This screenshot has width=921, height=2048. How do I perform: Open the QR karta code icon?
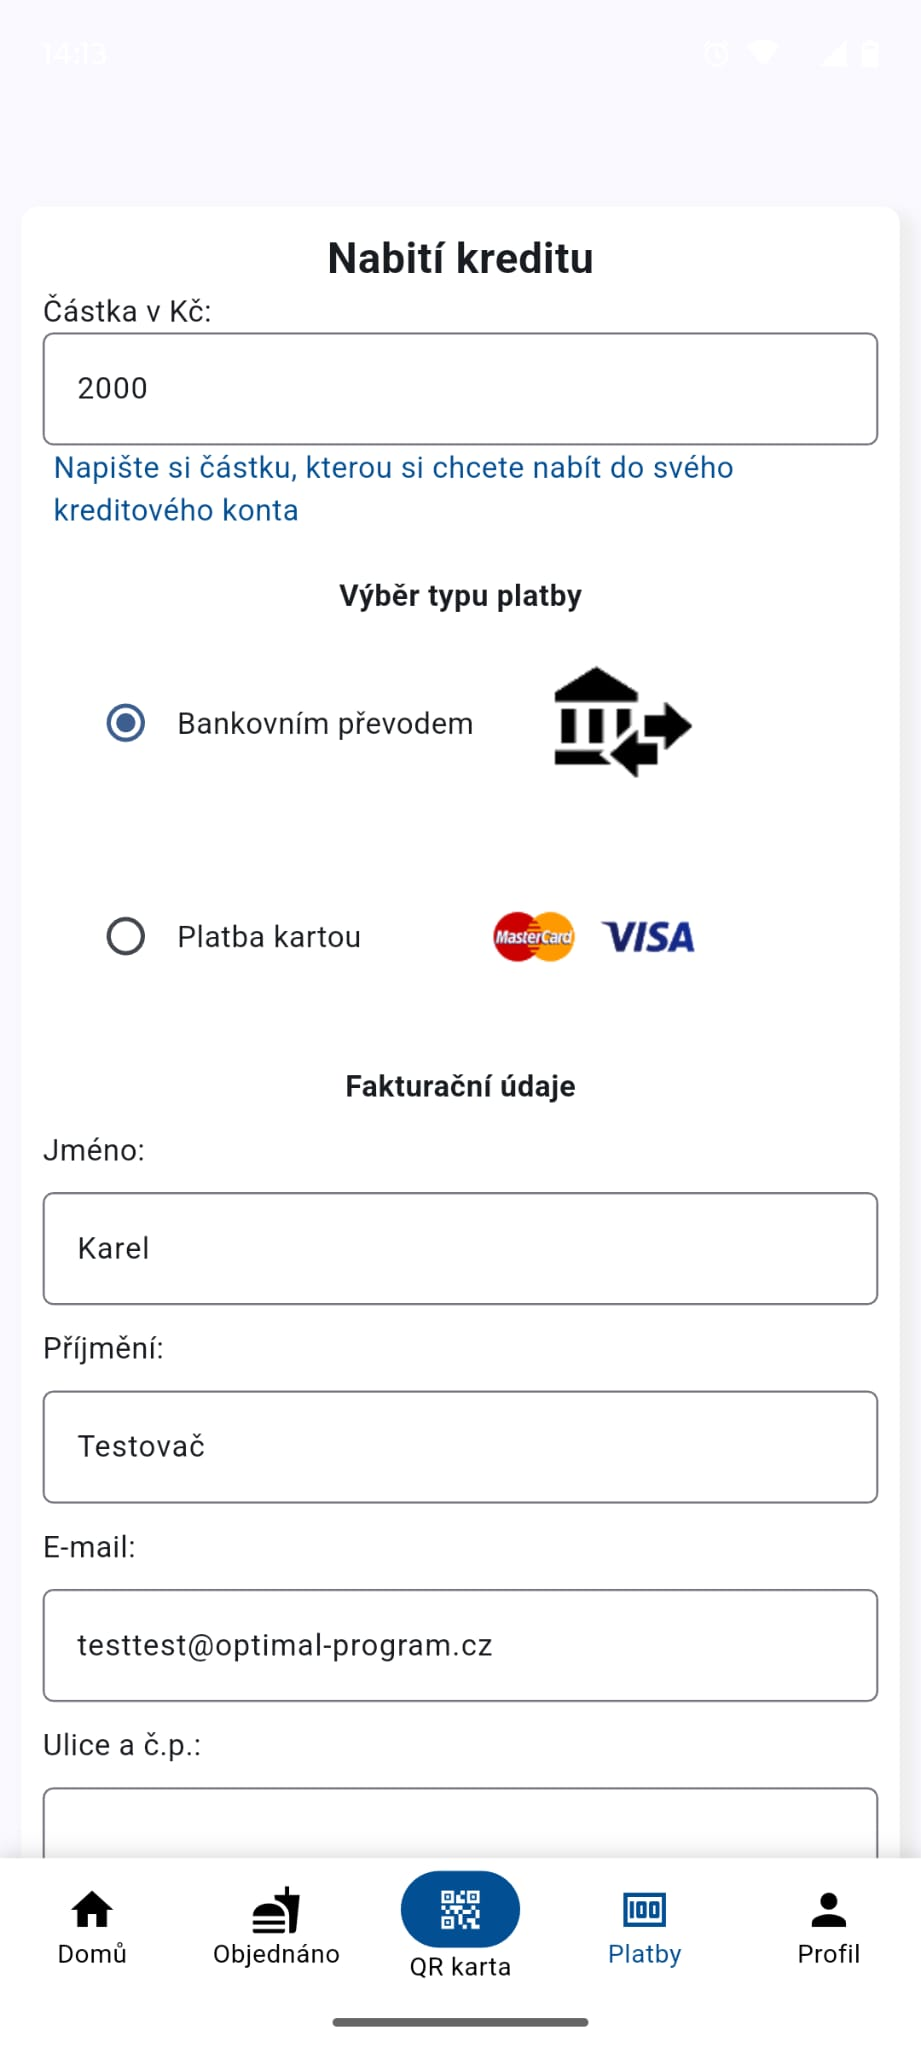[x=460, y=1909]
